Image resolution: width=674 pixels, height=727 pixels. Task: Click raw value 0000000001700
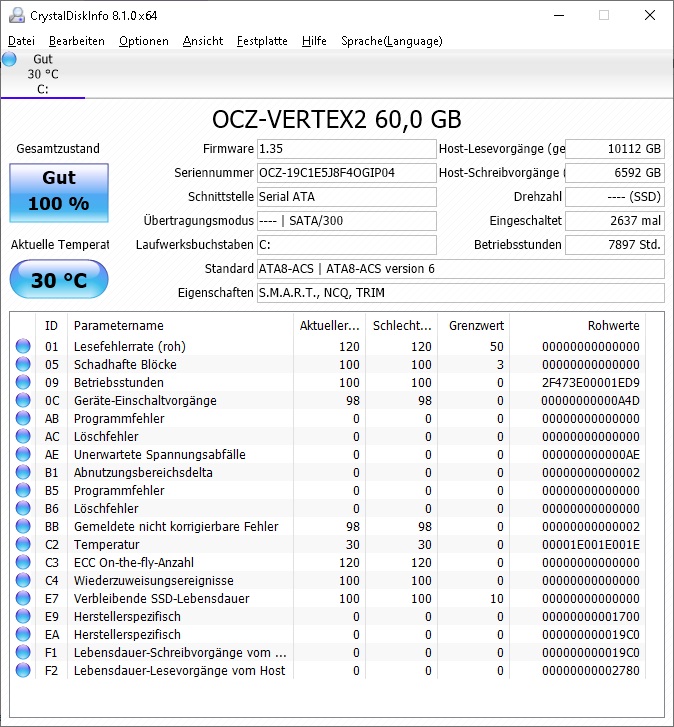pos(591,617)
